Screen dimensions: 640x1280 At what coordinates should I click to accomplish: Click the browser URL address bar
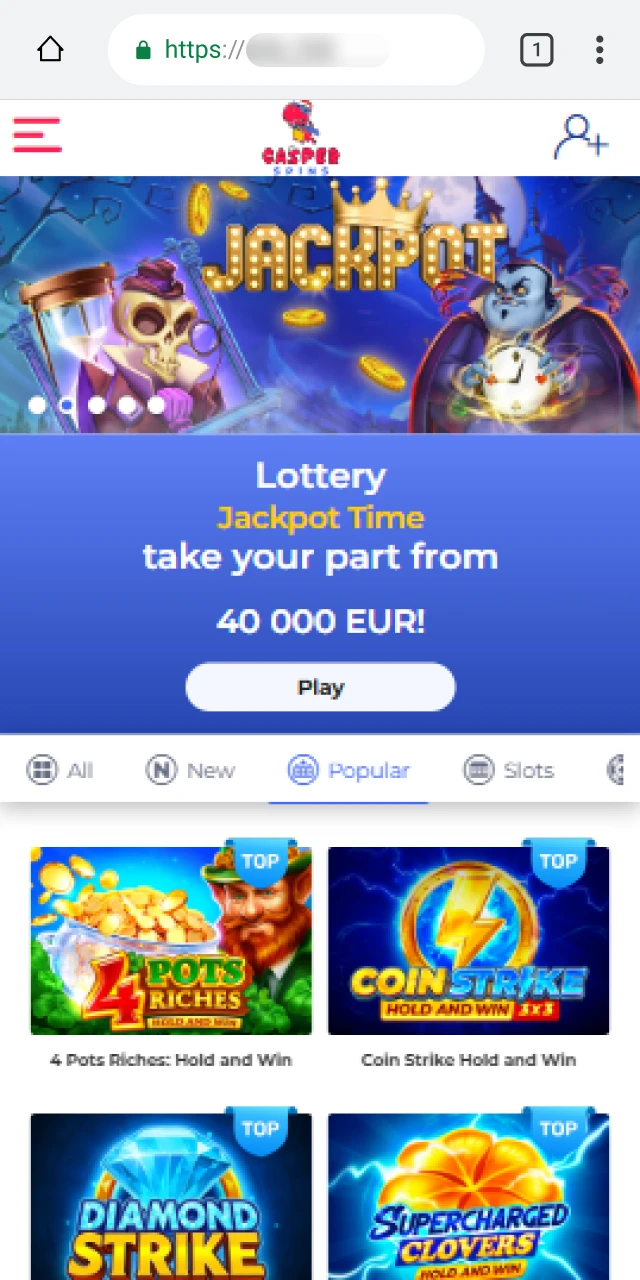[296, 50]
